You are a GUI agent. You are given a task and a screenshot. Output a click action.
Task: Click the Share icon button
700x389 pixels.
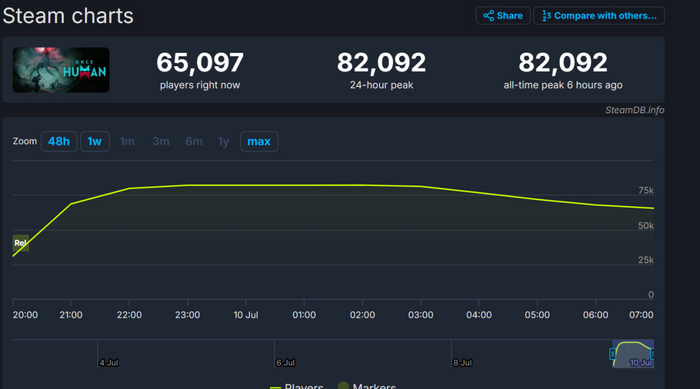click(503, 16)
